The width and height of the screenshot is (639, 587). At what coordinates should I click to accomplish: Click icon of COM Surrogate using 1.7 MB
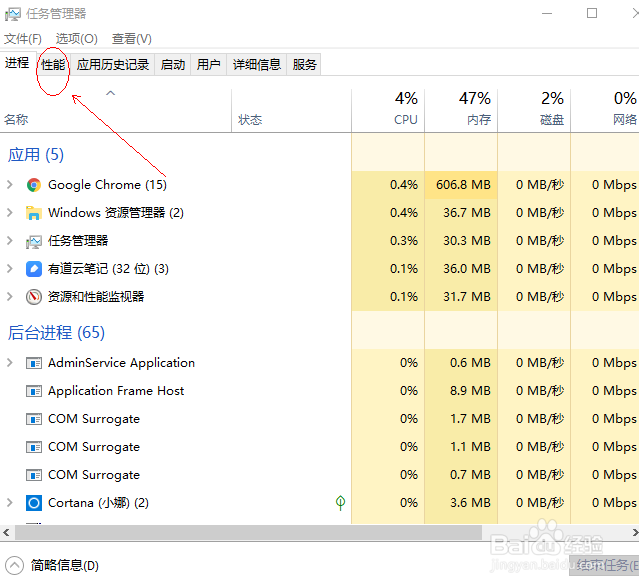coord(34,419)
